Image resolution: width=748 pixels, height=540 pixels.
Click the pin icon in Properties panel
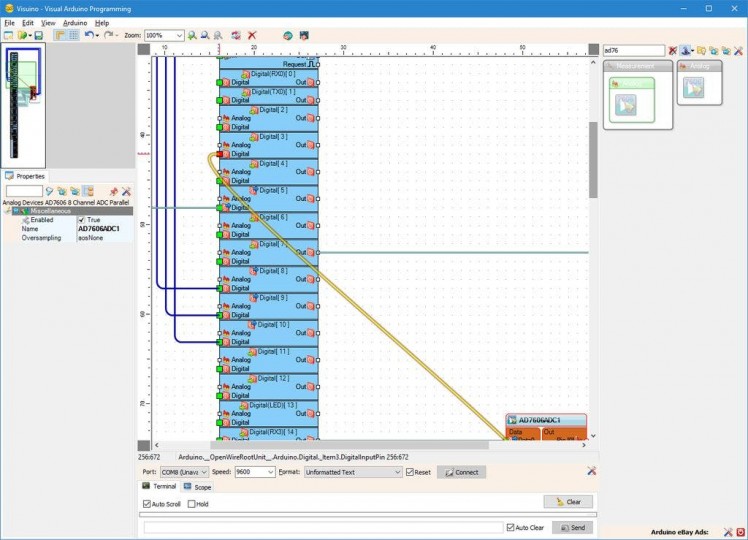pos(113,190)
